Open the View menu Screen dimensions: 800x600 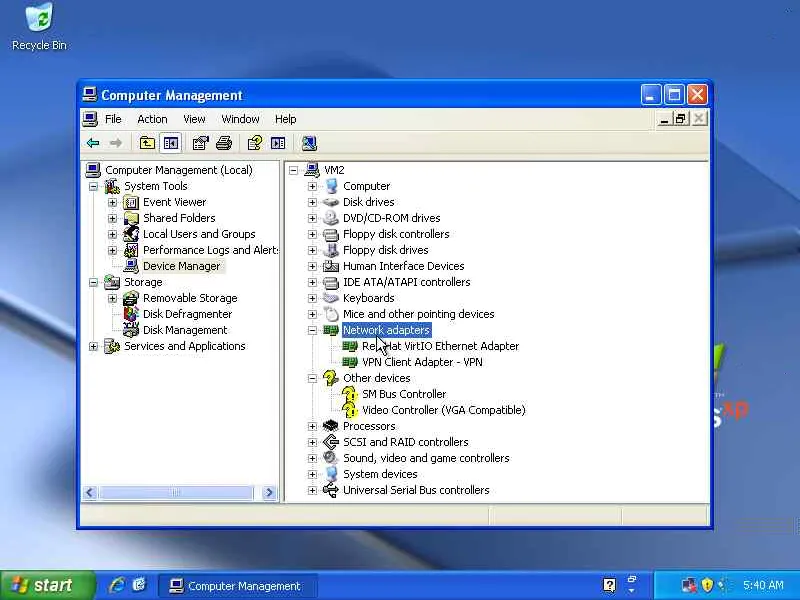pos(194,119)
